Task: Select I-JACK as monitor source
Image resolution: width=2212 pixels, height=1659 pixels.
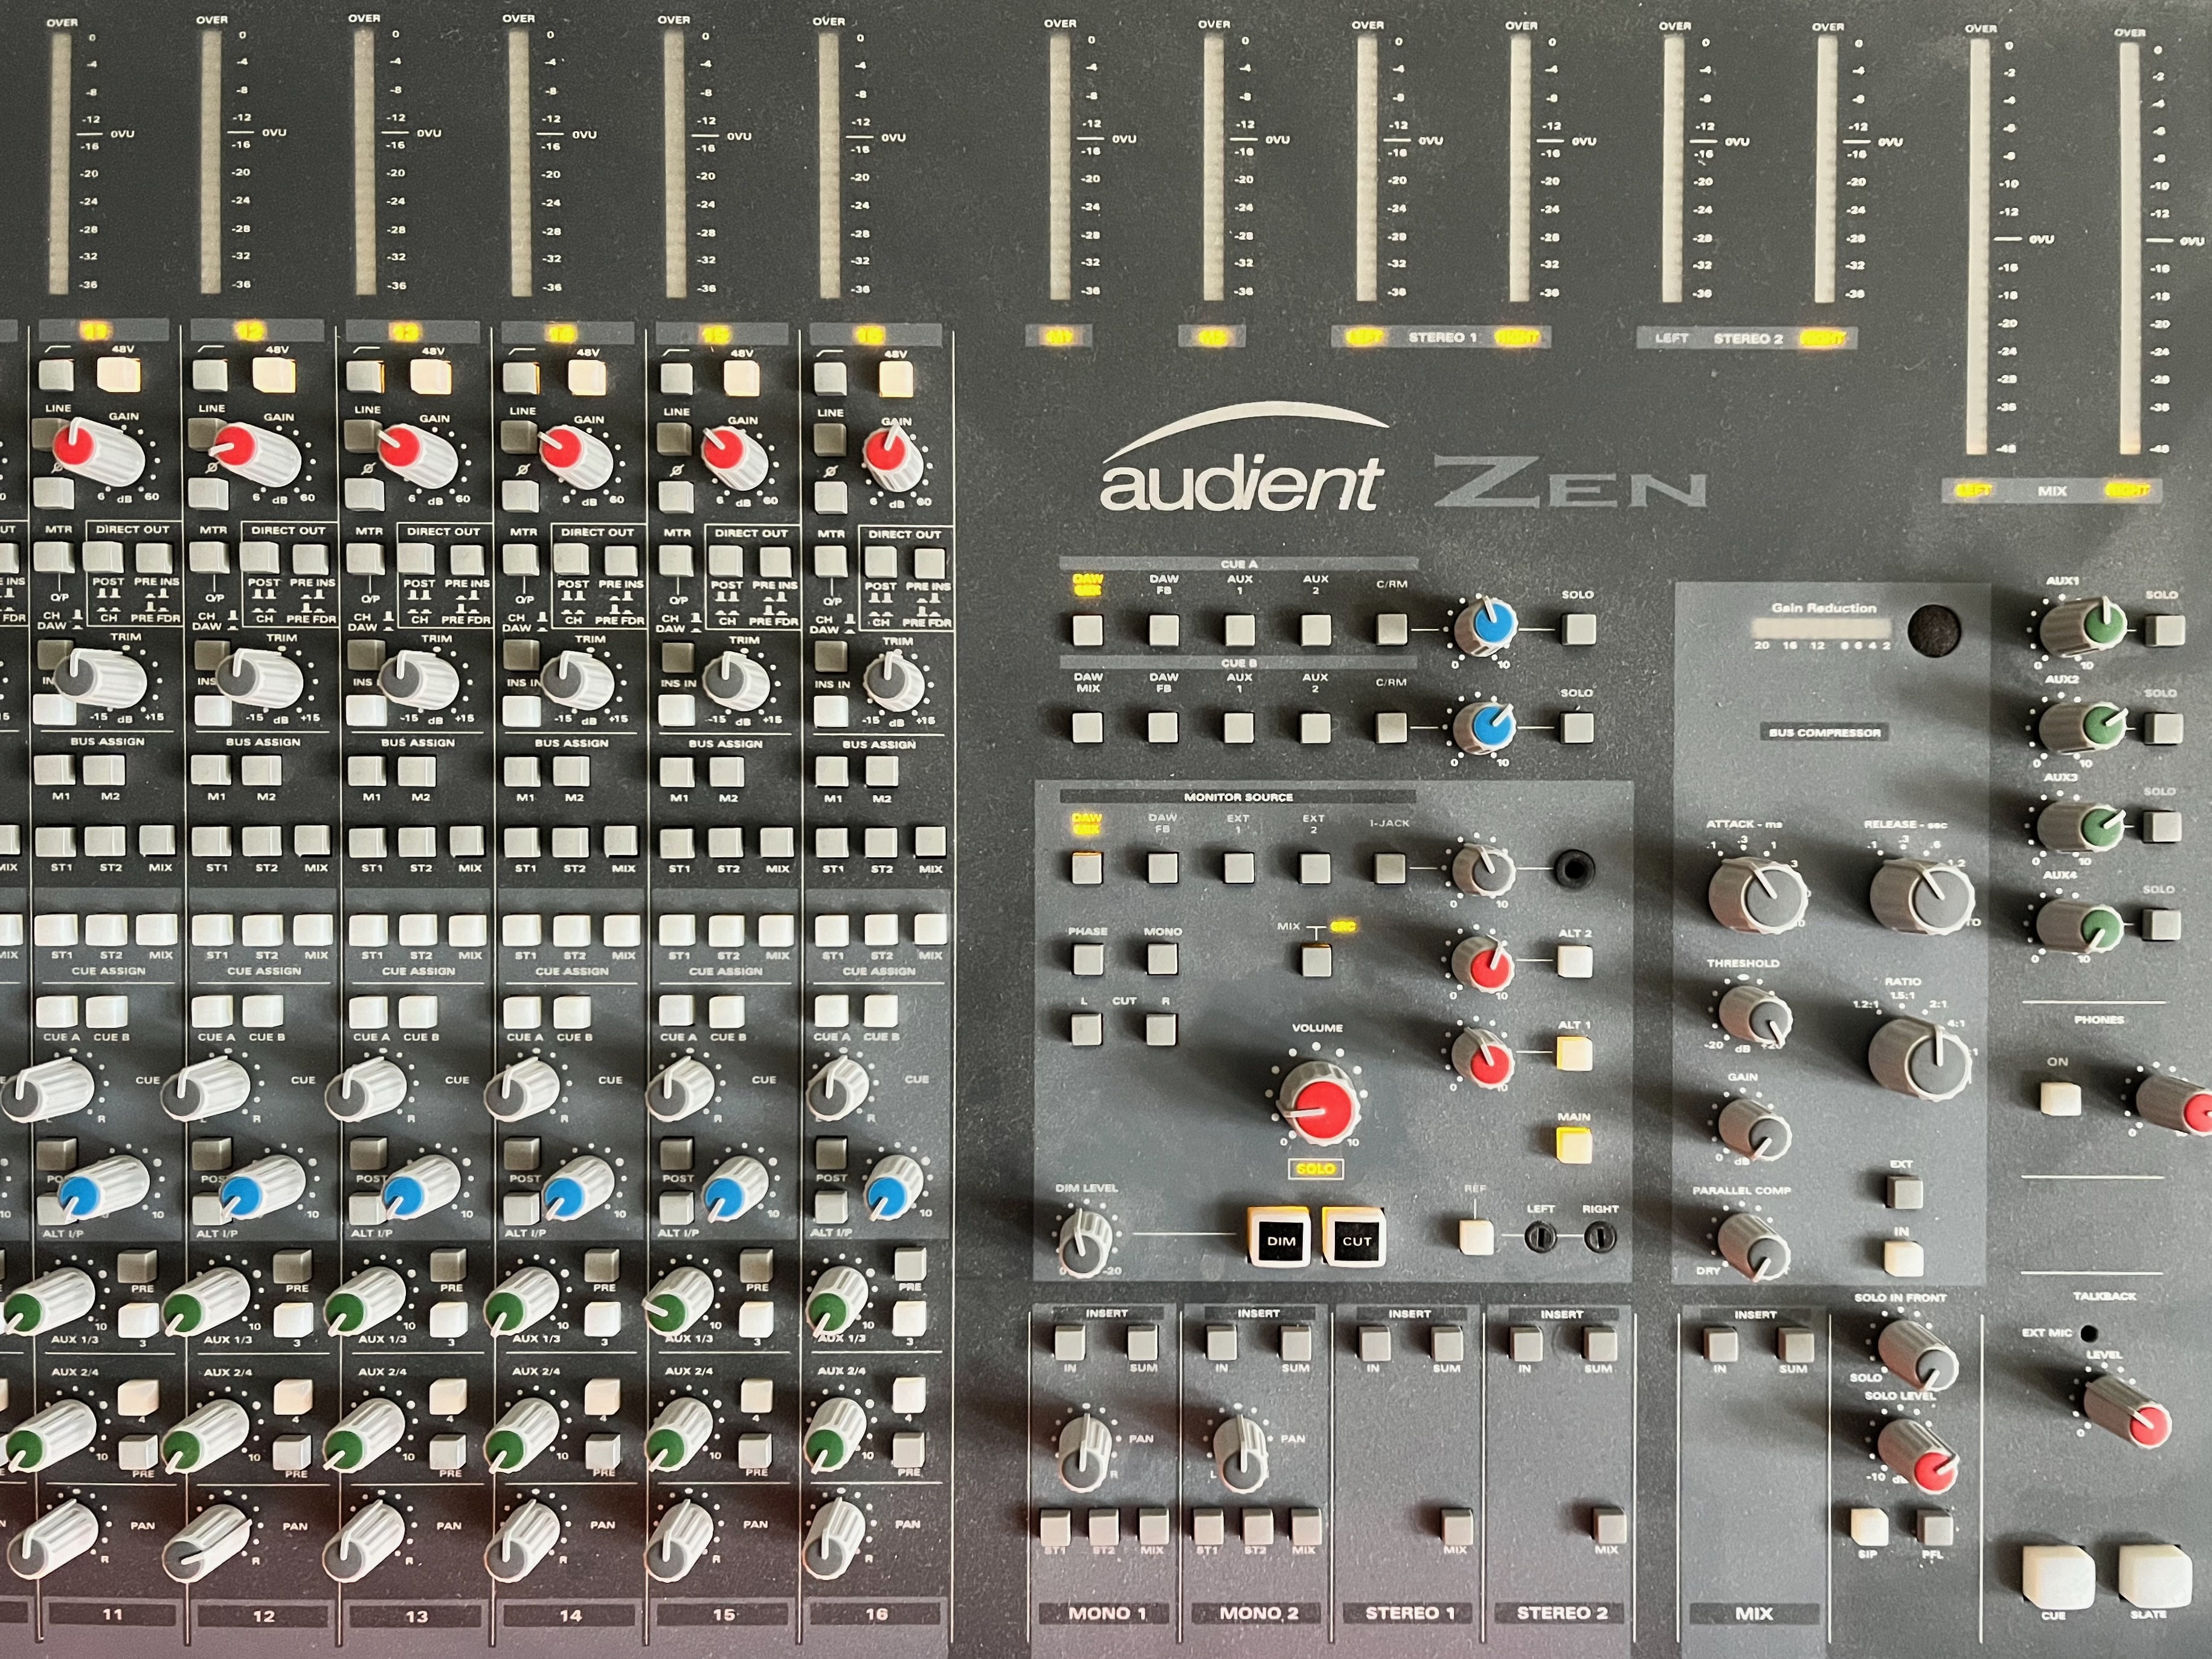Action: 1390,867
